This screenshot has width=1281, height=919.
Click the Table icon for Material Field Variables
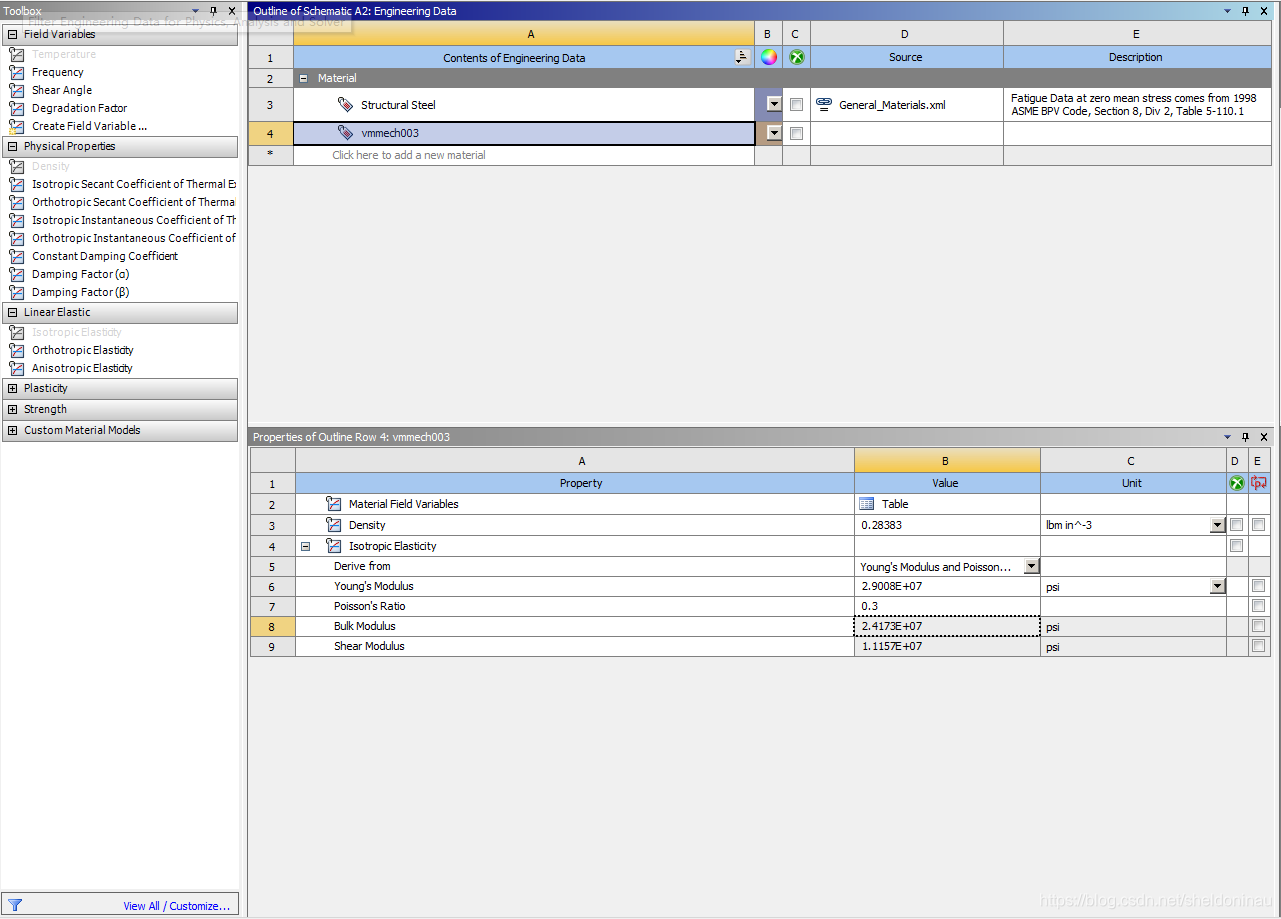(867, 504)
